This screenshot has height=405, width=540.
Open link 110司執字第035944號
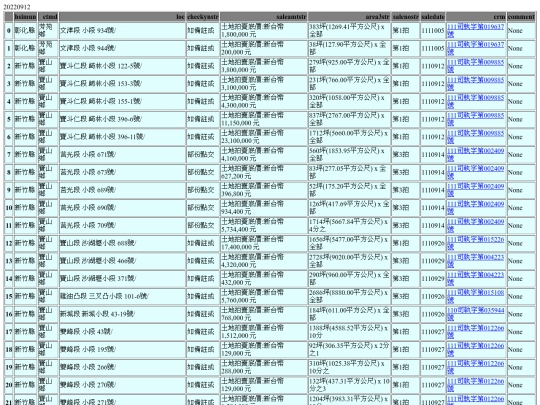[x=475, y=314]
